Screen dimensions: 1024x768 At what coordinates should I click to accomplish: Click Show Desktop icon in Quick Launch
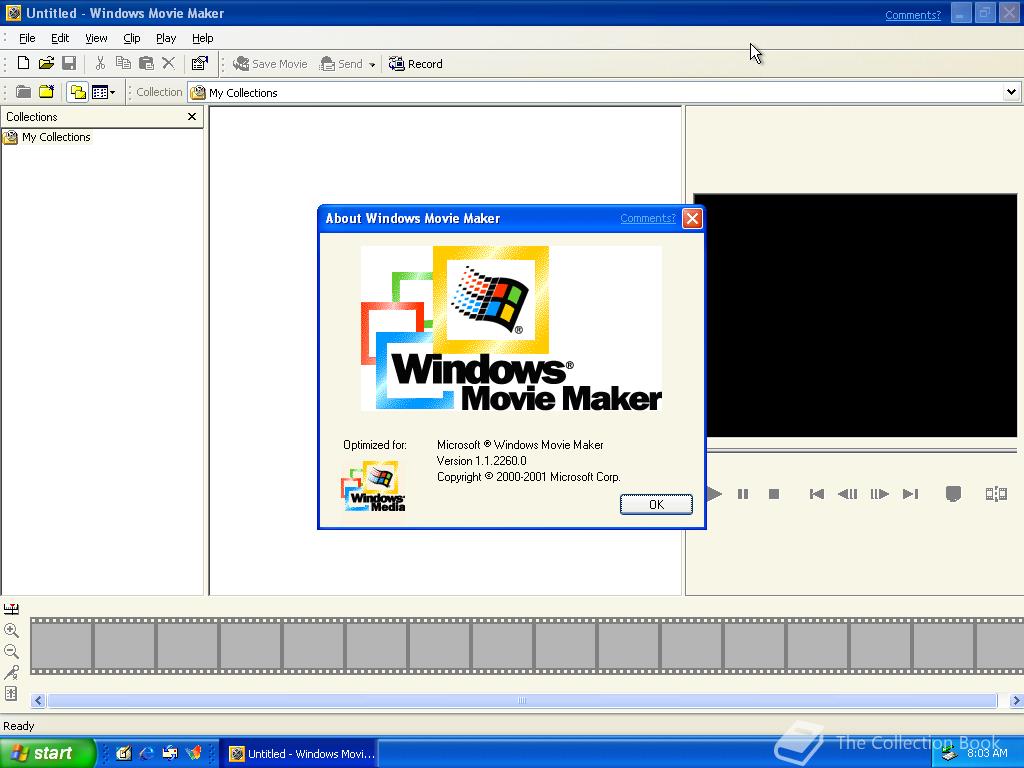(123, 753)
